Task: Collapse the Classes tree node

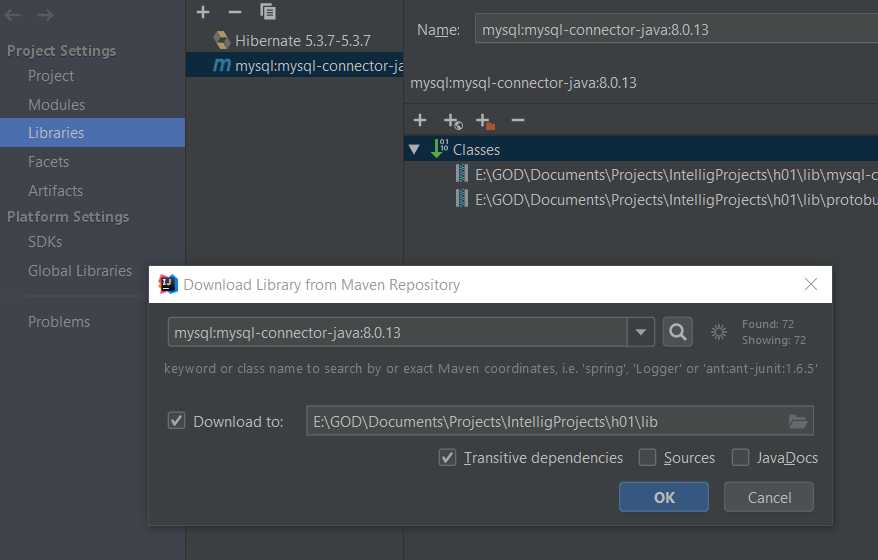Action: [414, 149]
